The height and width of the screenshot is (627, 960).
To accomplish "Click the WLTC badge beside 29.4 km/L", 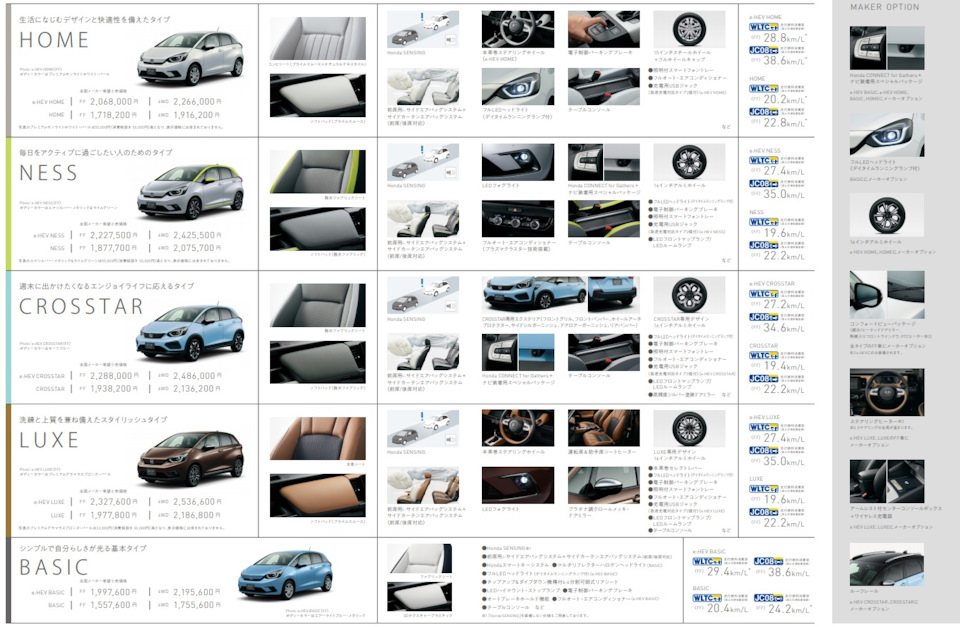I will click(x=707, y=561).
